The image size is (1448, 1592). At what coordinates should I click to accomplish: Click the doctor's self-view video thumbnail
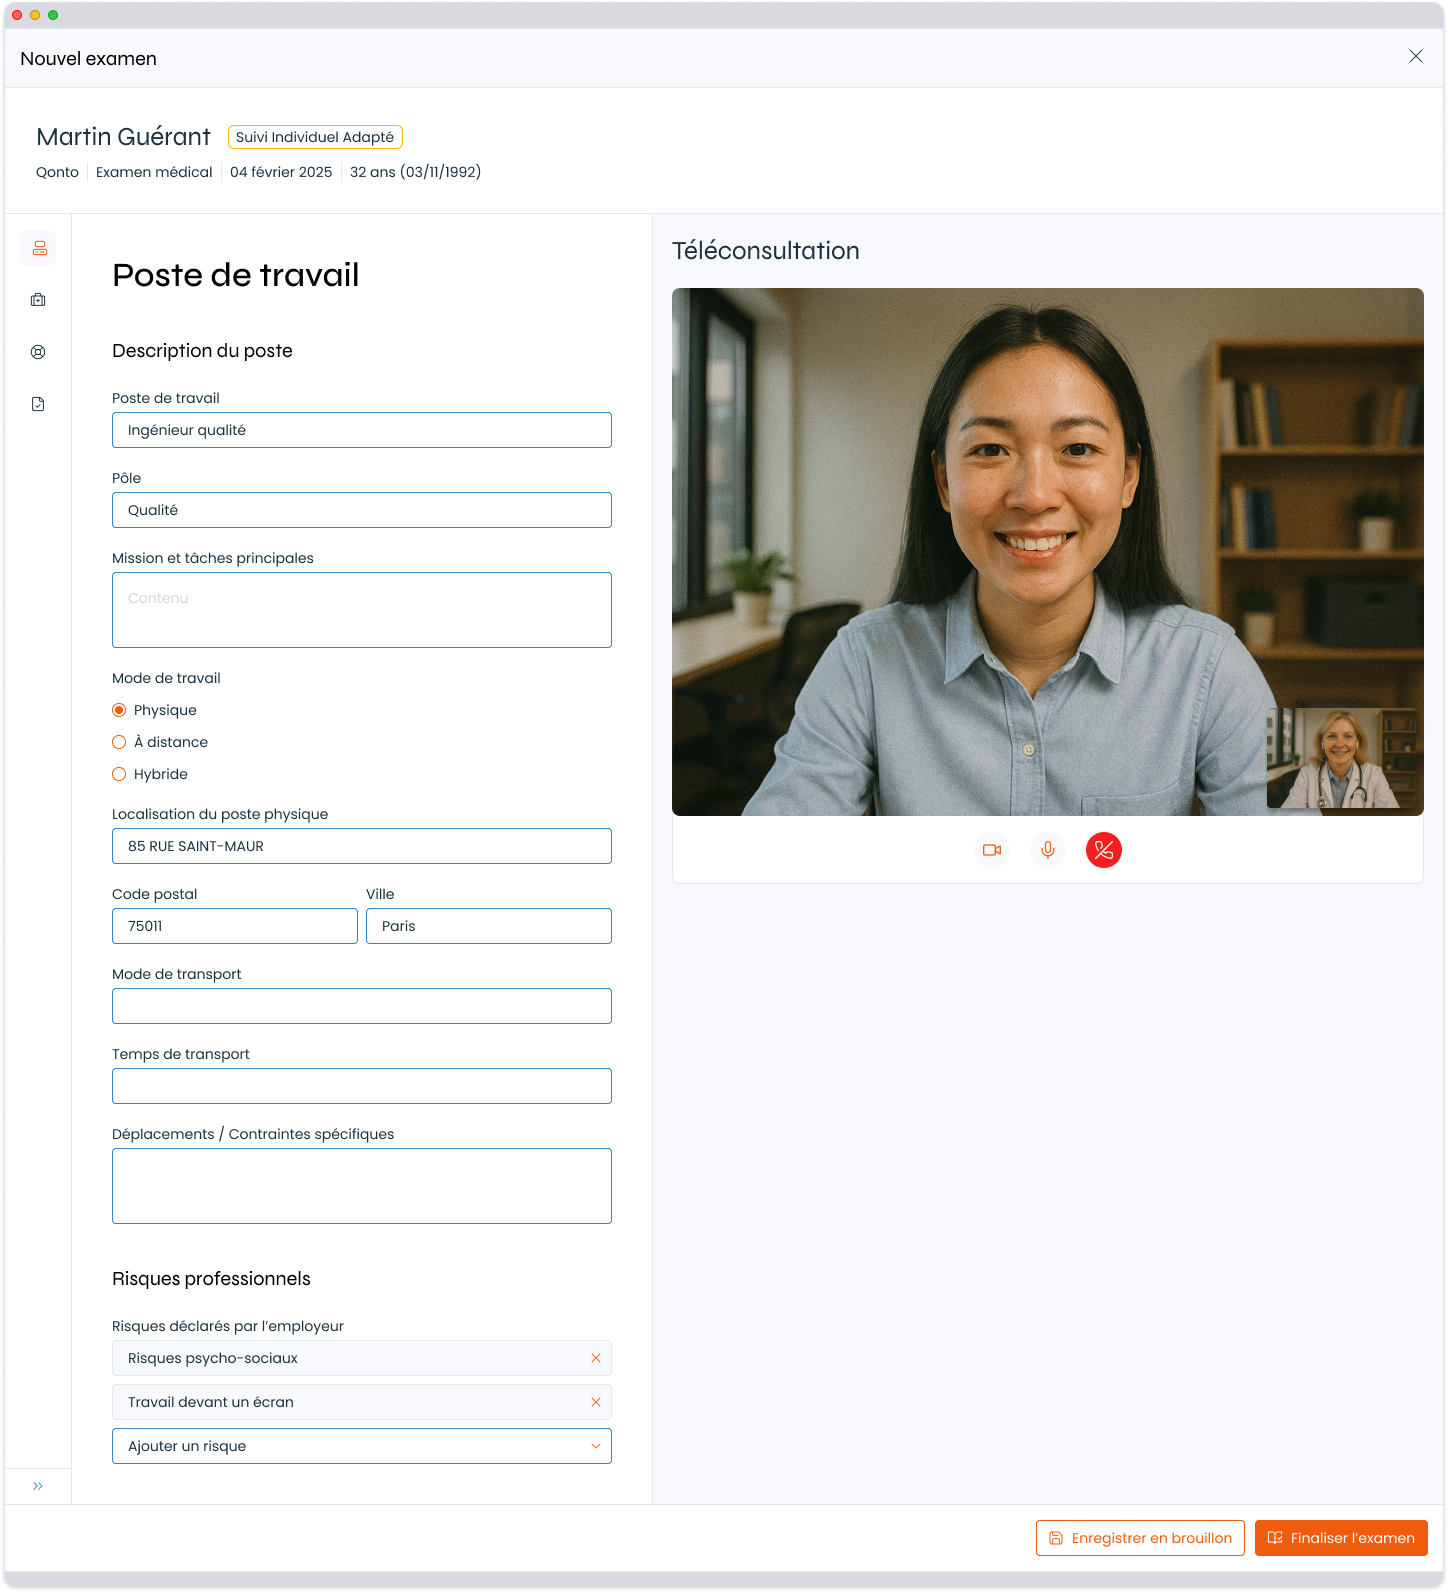[x=1342, y=758]
